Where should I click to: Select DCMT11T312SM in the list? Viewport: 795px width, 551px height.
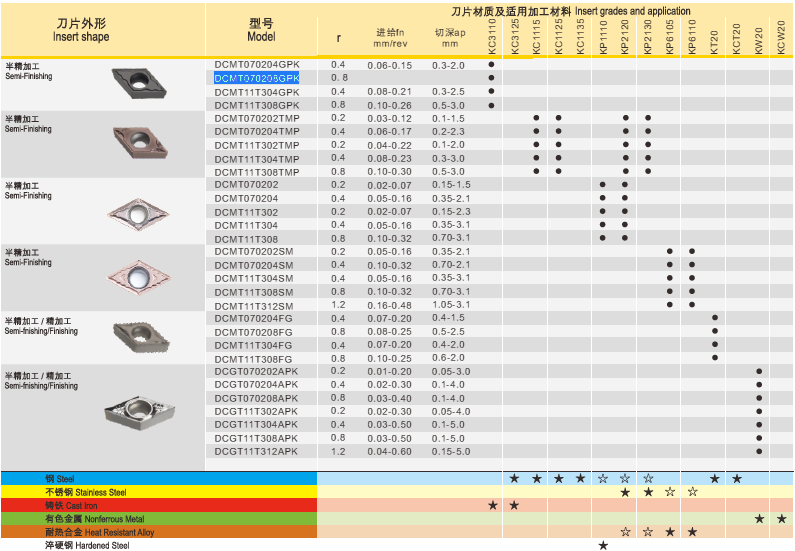point(254,306)
